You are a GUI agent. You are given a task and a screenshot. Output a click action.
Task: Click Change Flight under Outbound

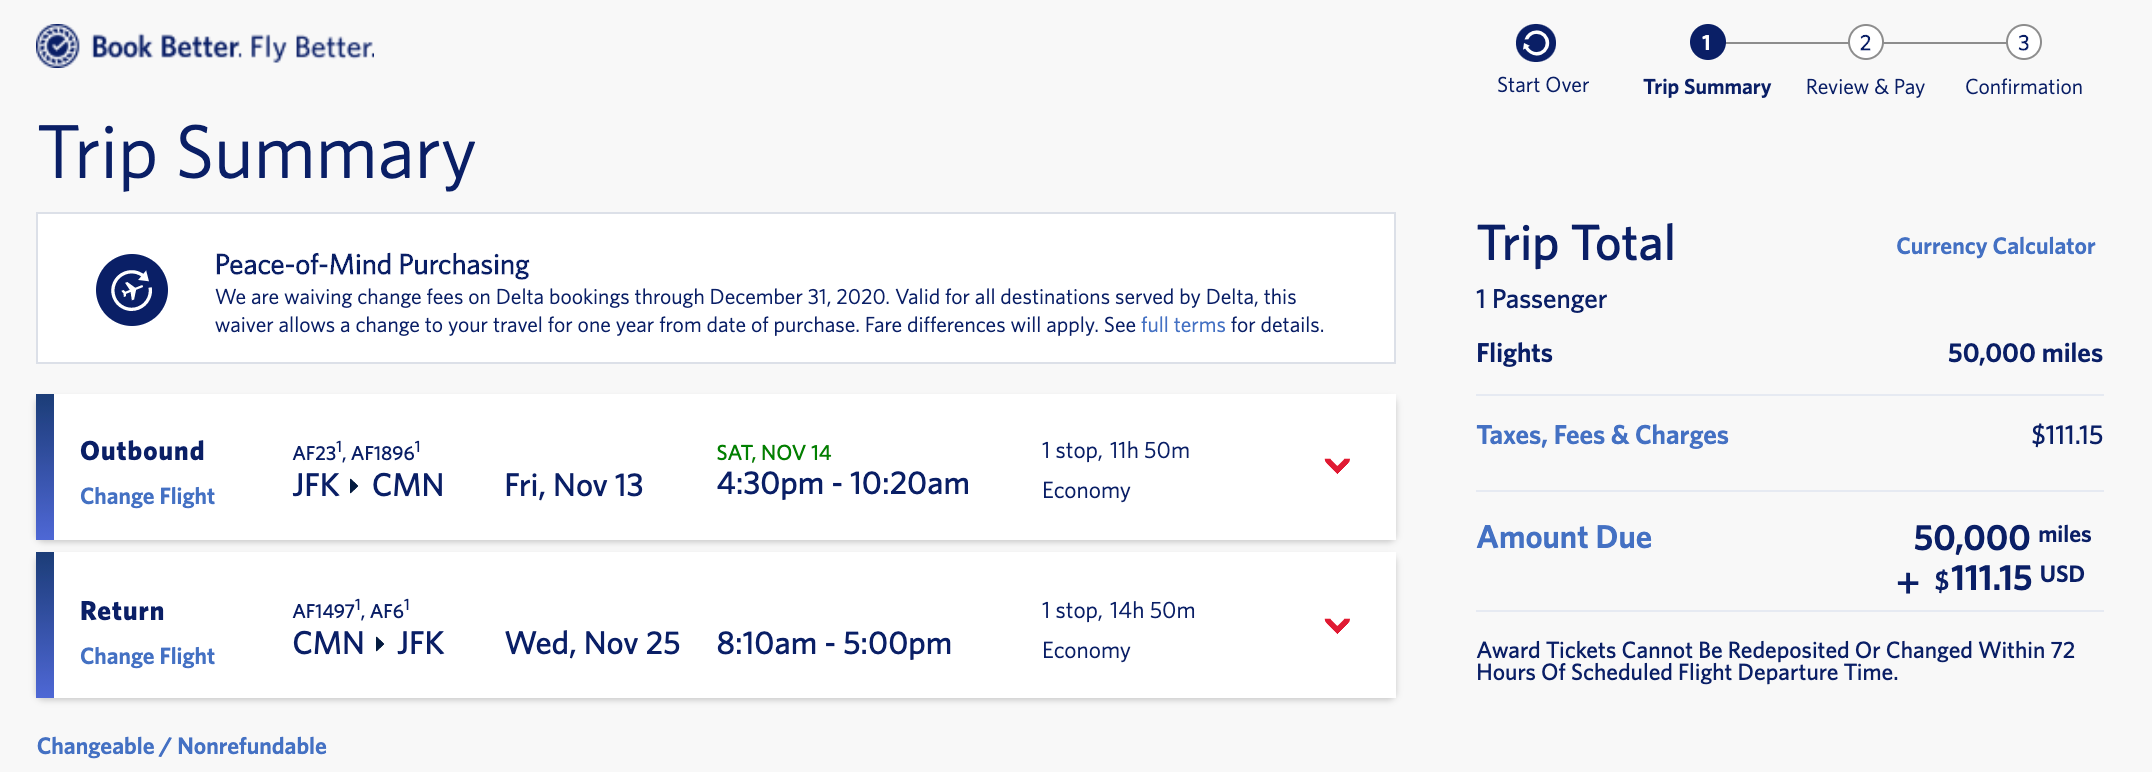[147, 496]
